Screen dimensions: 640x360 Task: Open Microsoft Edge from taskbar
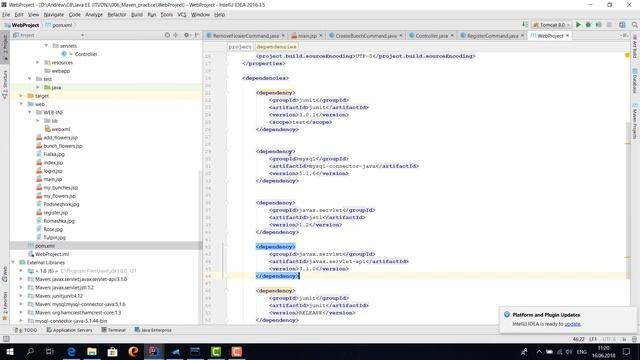(71, 351)
